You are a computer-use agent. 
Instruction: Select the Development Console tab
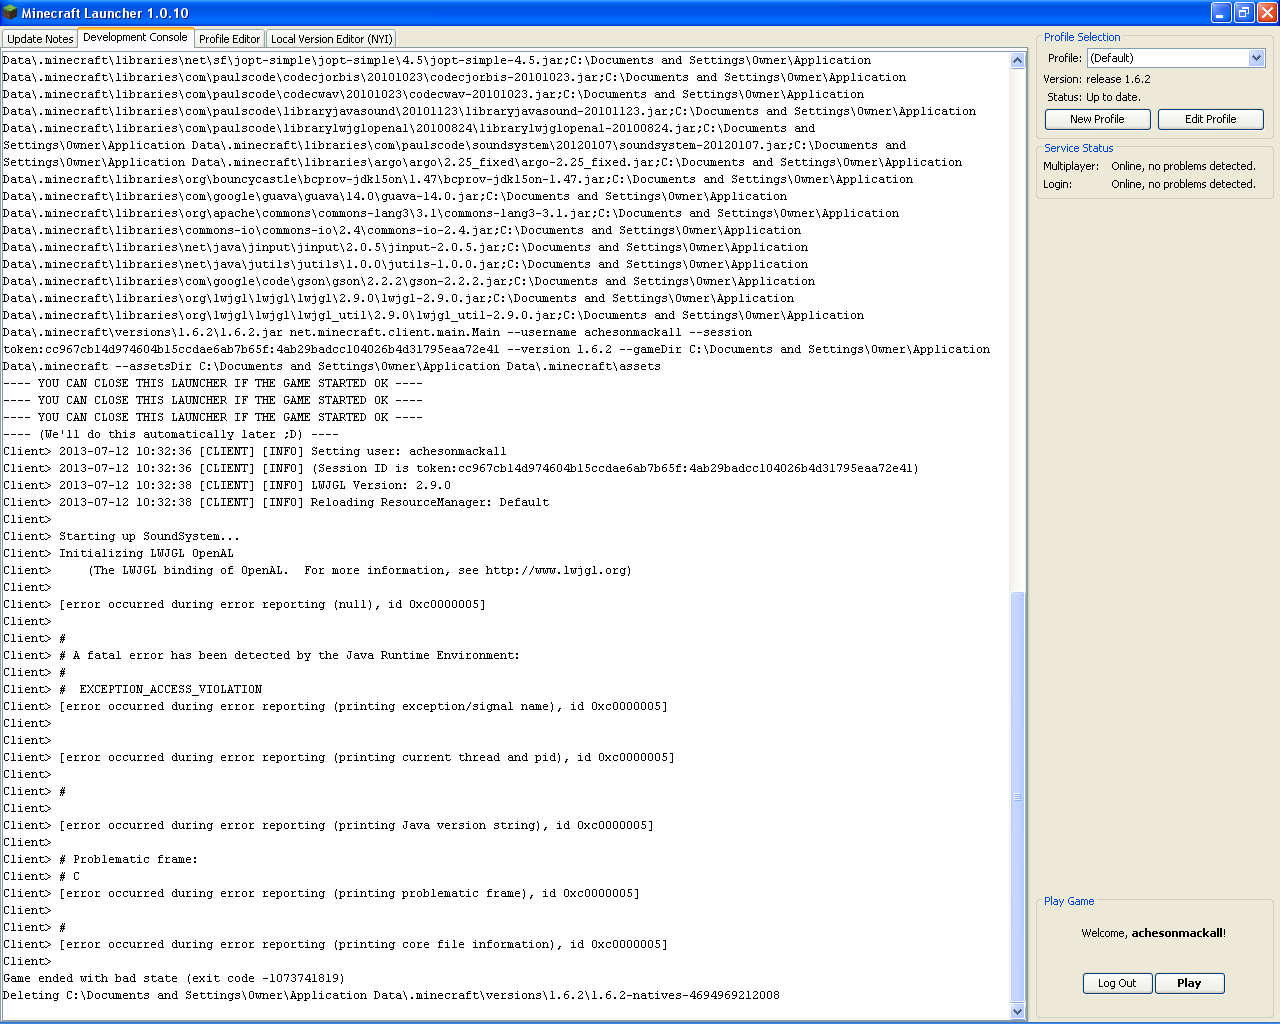pos(135,38)
